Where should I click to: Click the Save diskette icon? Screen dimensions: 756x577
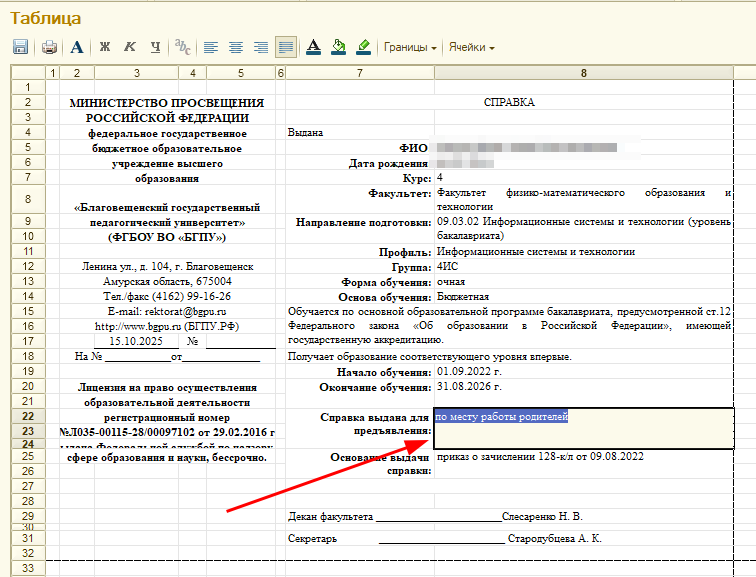point(19,47)
